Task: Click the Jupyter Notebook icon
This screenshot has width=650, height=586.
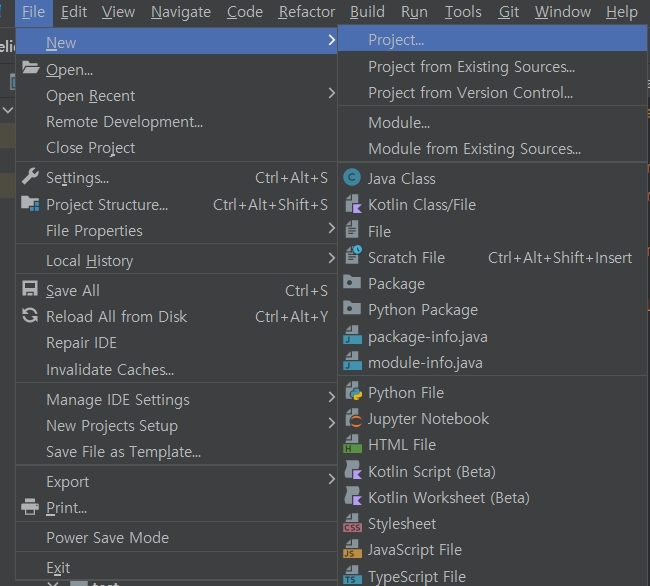Action: coord(351,419)
